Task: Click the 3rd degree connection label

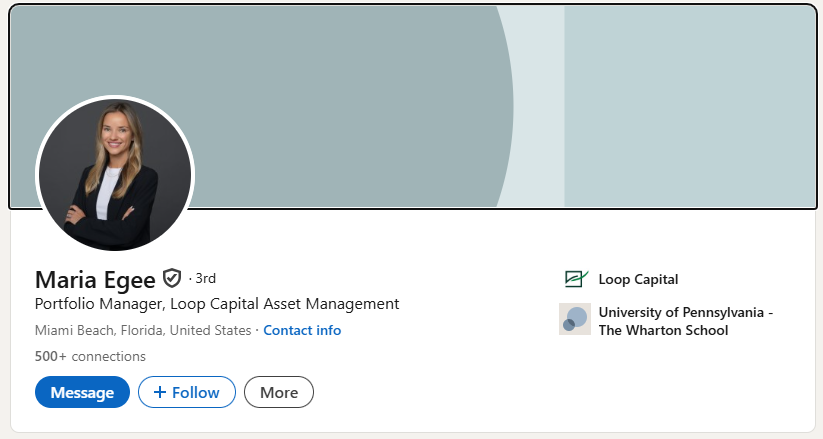Action: pos(205,278)
